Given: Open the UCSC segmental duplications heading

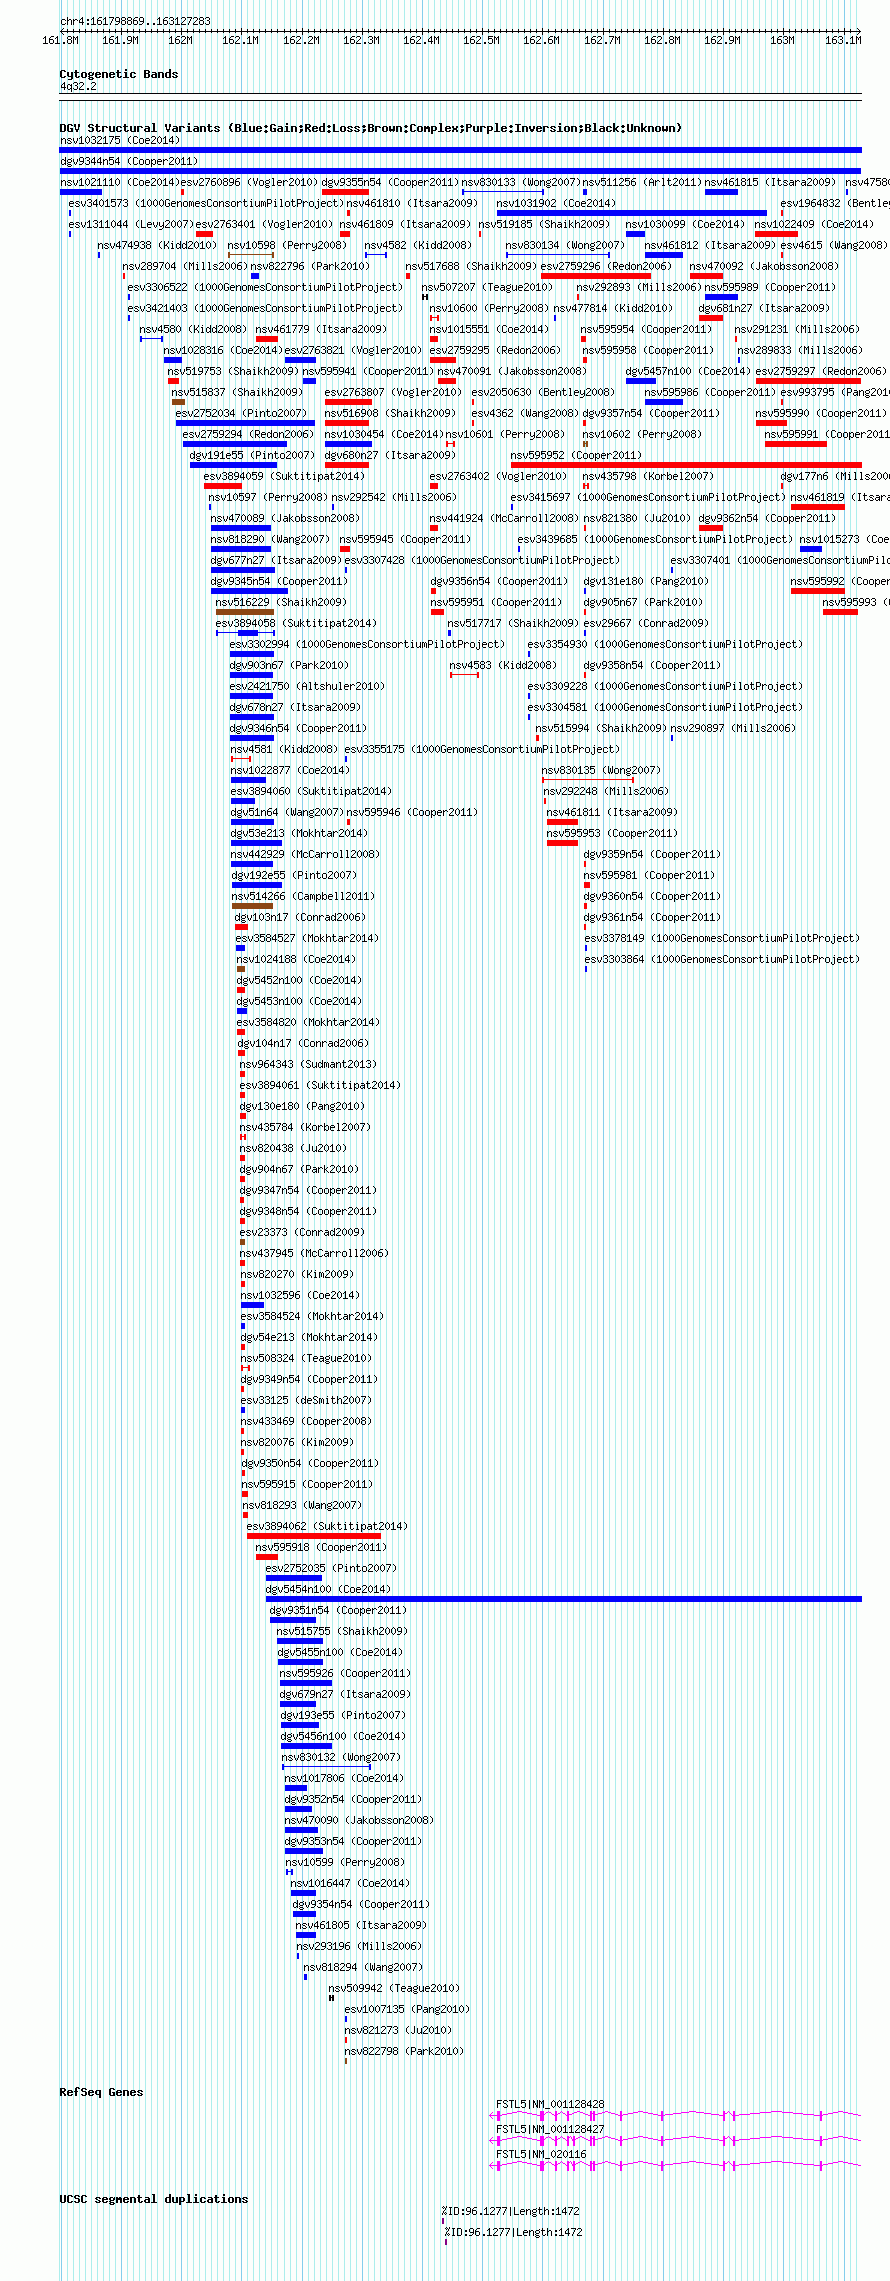Looking at the screenshot, I should point(154,2198).
